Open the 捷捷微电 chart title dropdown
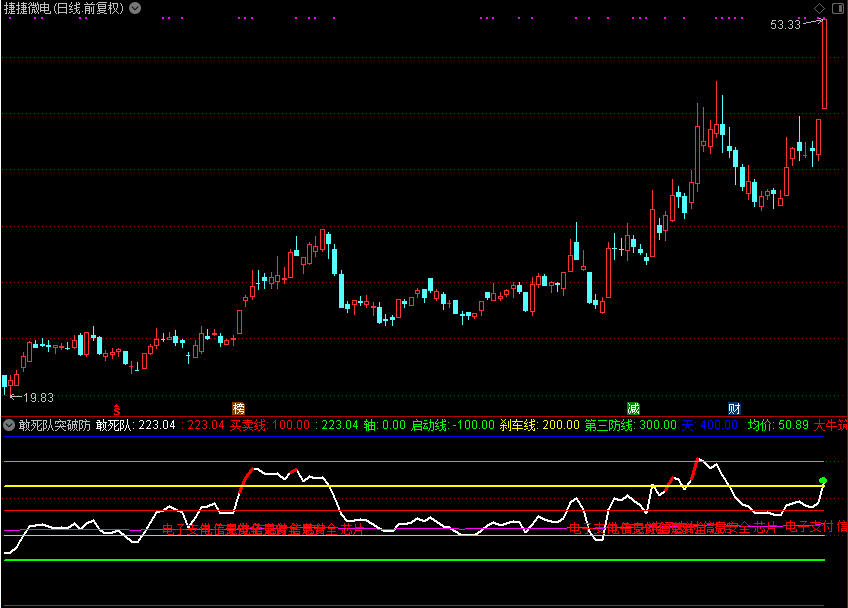Image resolution: width=848 pixels, height=608 pixels. [x=136, y=8]
